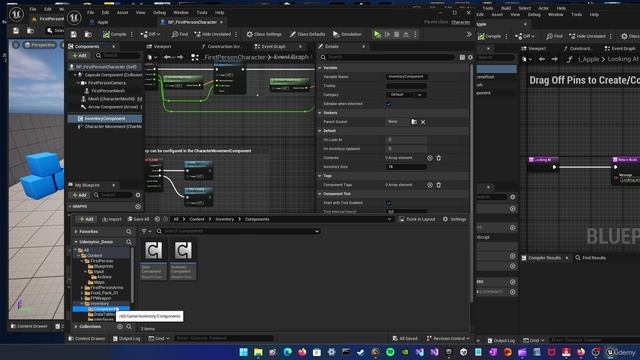The height and width of the screenshot is (360, 640).
Task: Click Windows Start button on taskbar
Action: coord(244,352)
